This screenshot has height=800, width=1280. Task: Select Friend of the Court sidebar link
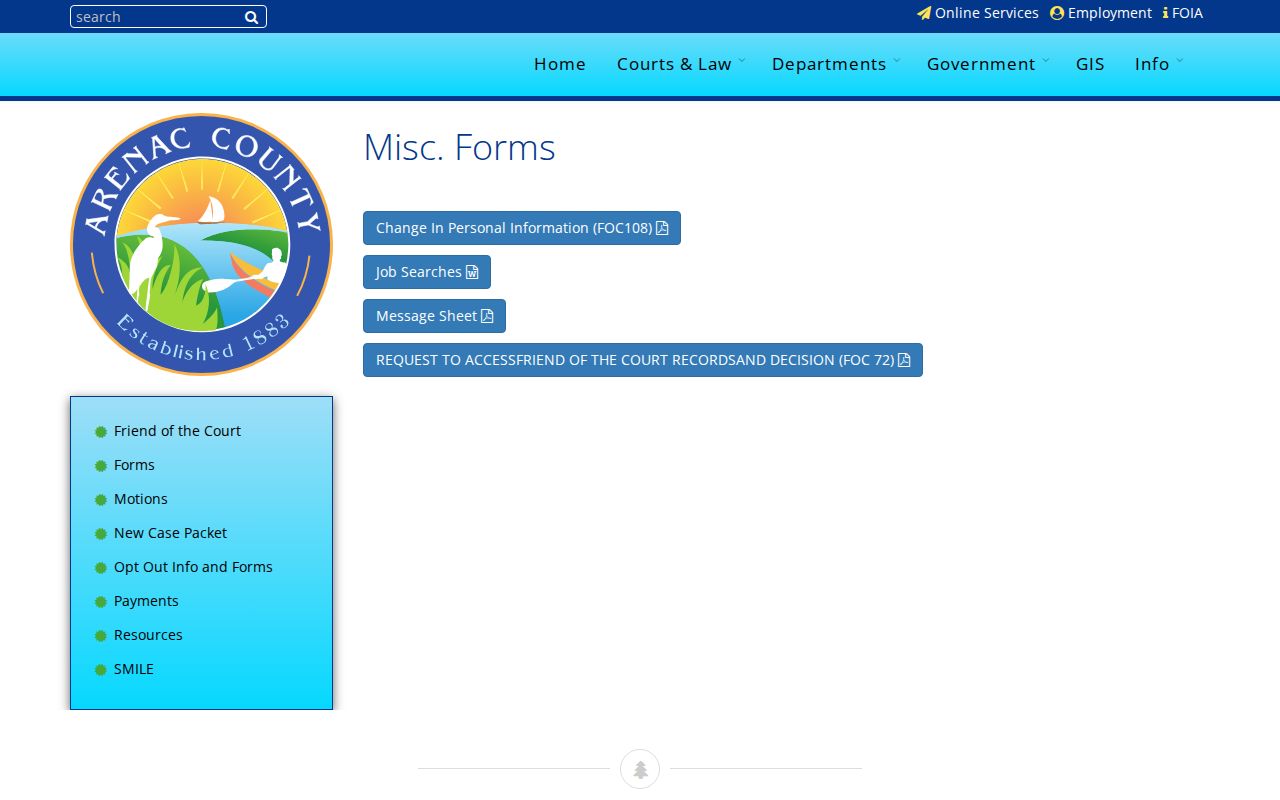coord(177,431)
